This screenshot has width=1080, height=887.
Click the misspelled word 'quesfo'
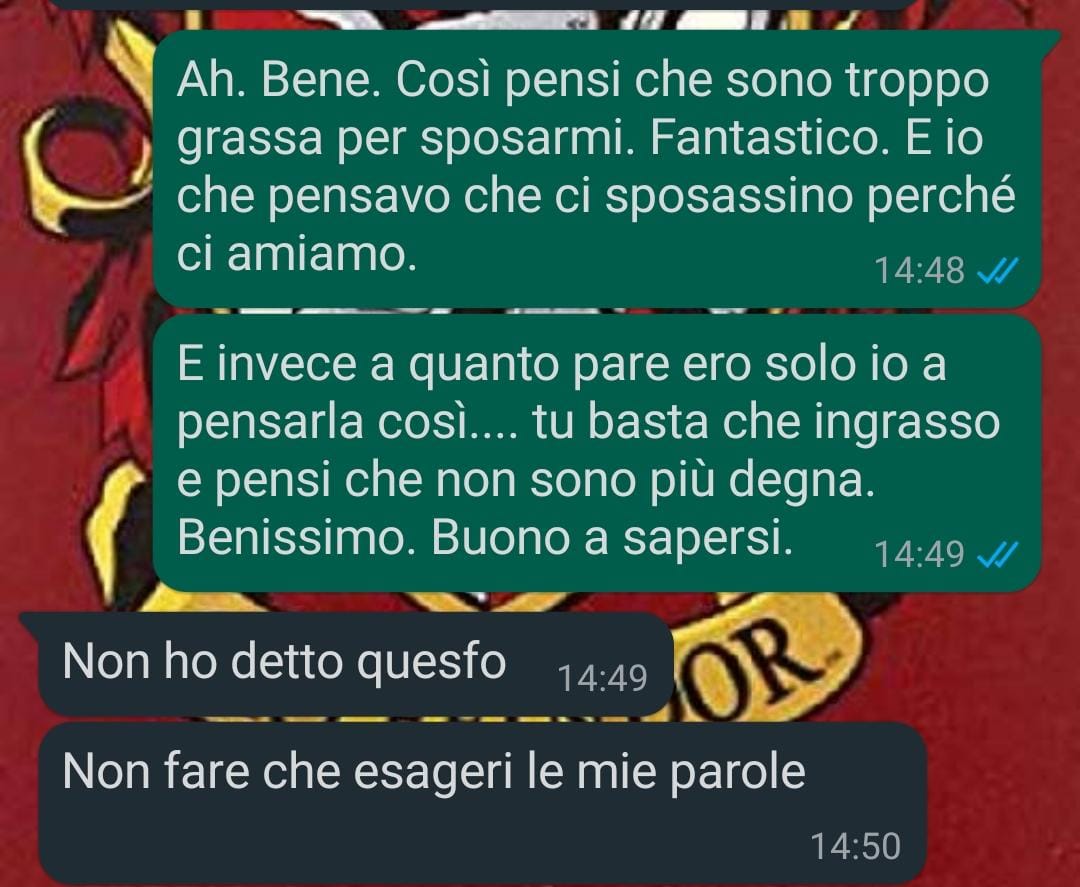(x=432, y=662)
